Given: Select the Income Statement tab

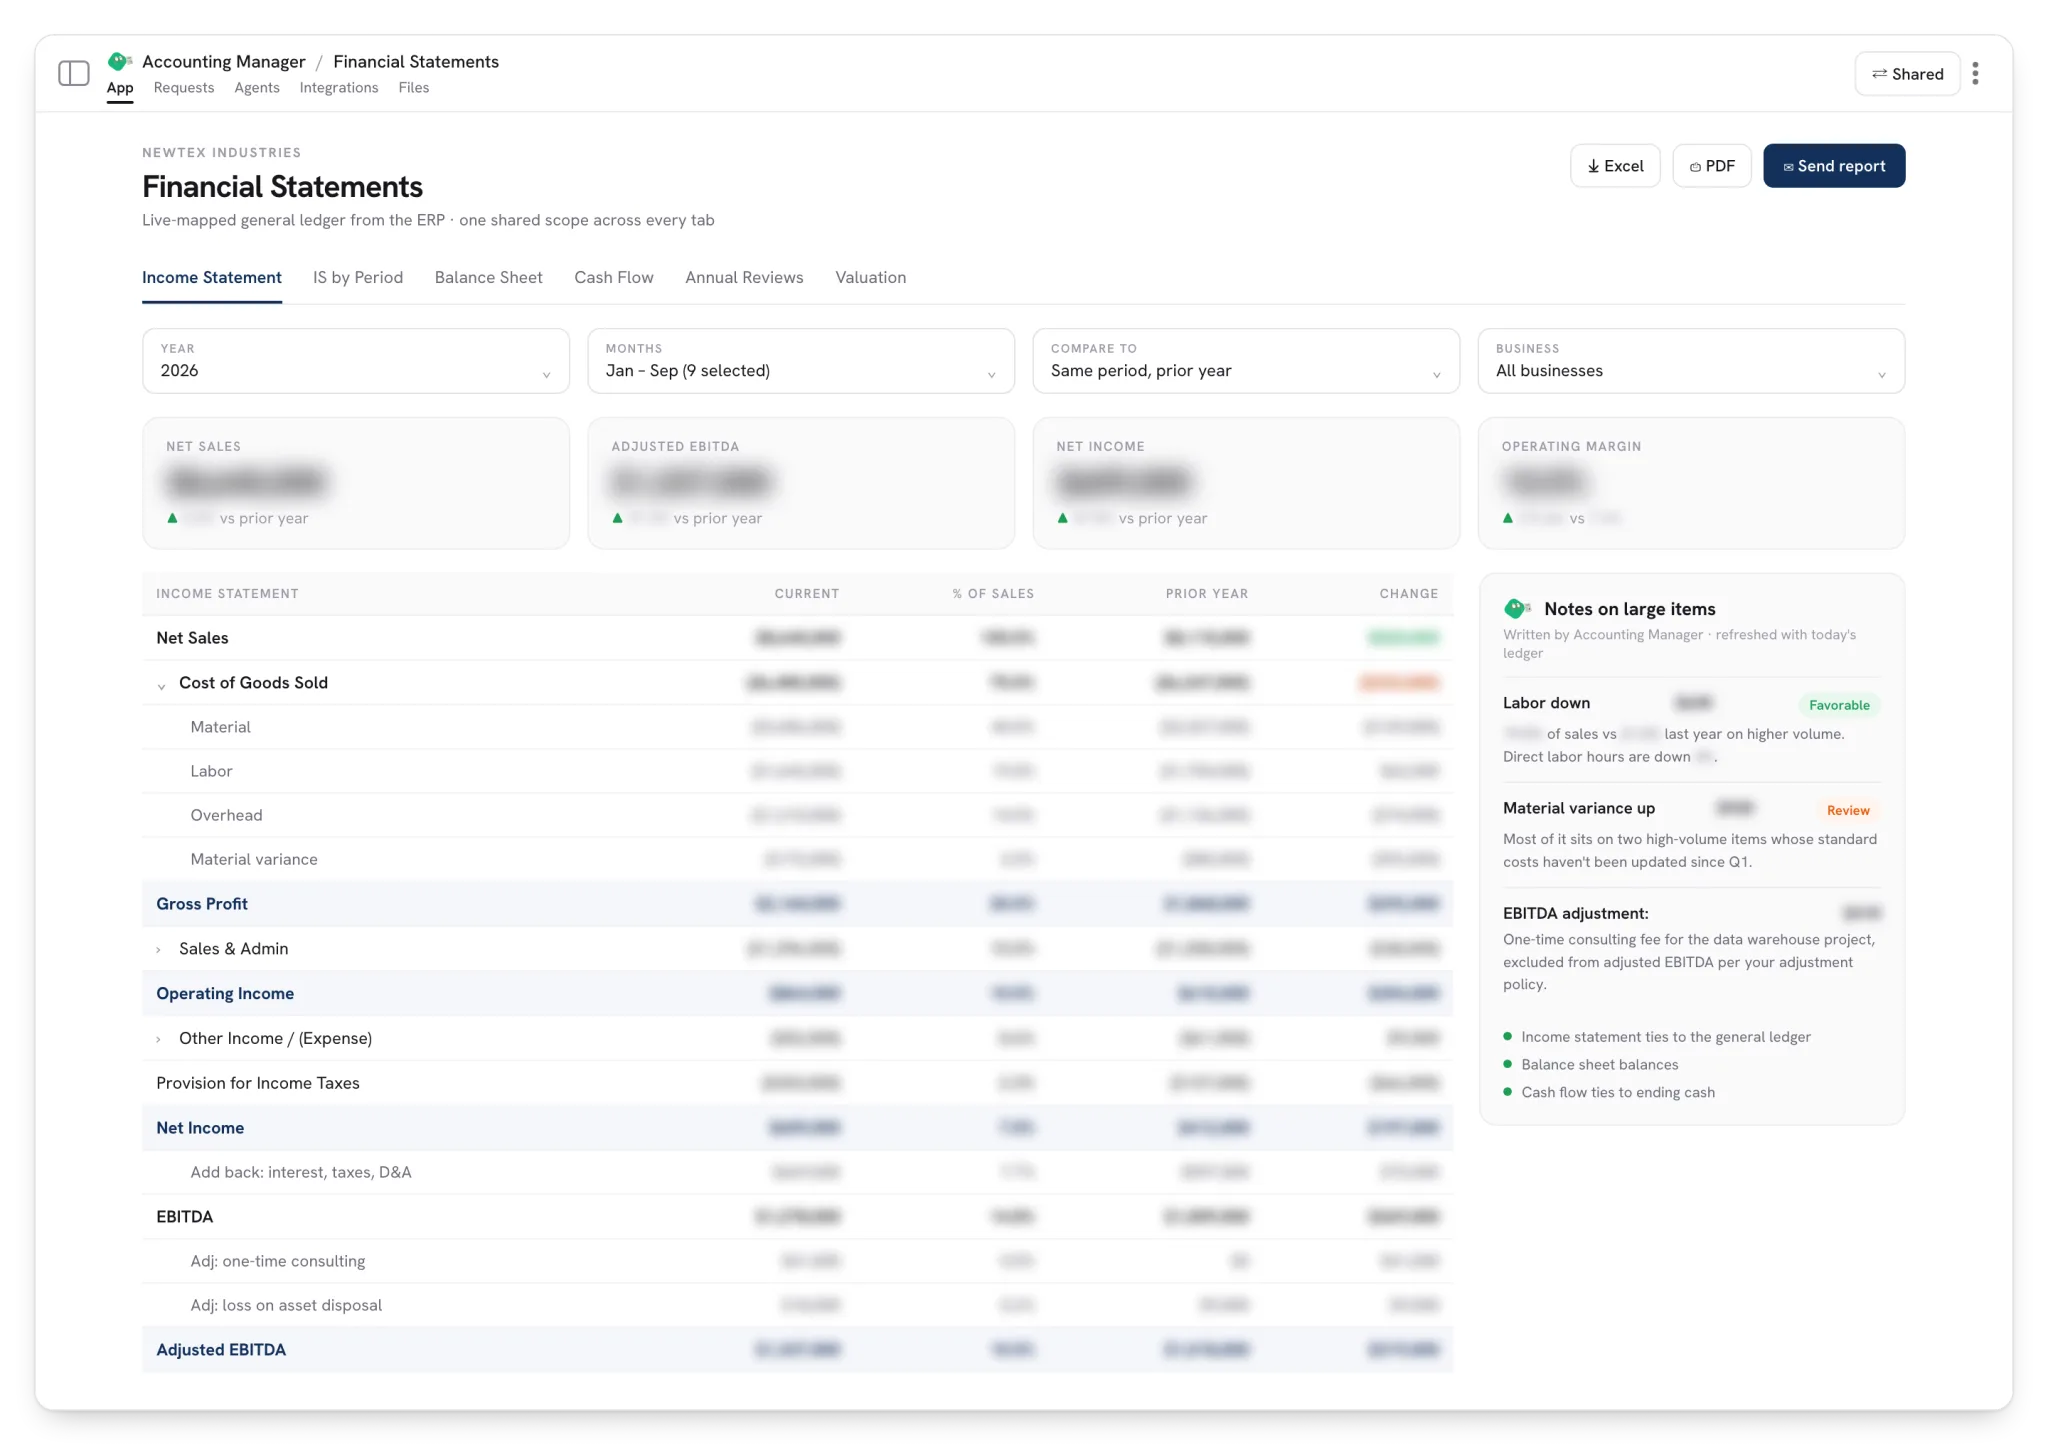Looking at the screenshot, I should (x=211, y=277).
